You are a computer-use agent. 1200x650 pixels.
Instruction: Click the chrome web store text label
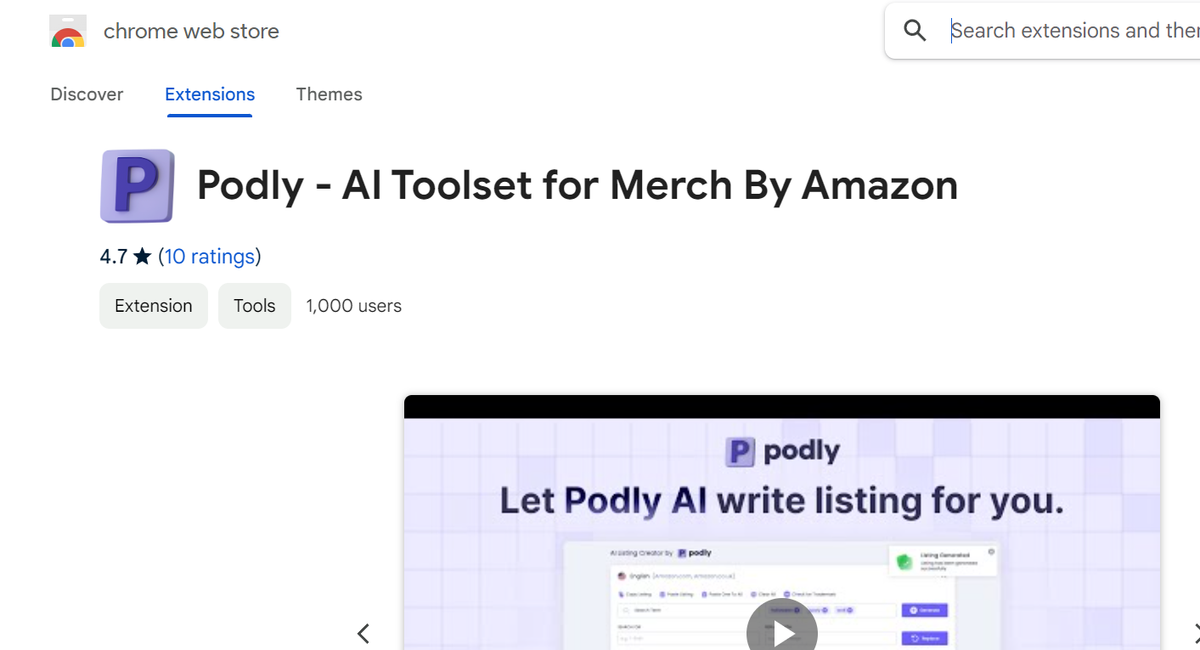(x=190, y=31)
